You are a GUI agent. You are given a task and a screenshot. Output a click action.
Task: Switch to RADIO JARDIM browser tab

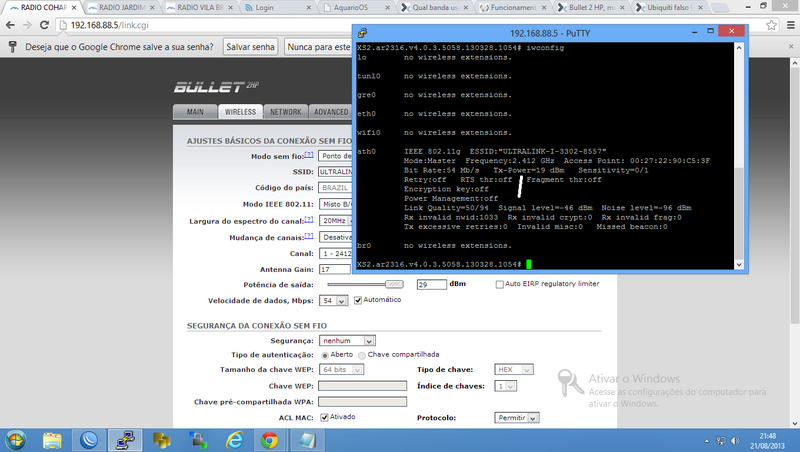tap(121, 8)
